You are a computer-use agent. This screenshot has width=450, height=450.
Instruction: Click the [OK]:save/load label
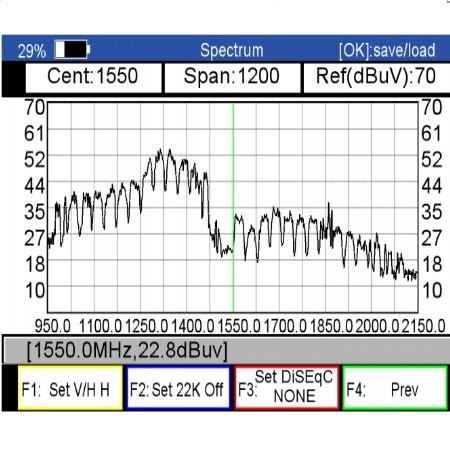[387, 51]
